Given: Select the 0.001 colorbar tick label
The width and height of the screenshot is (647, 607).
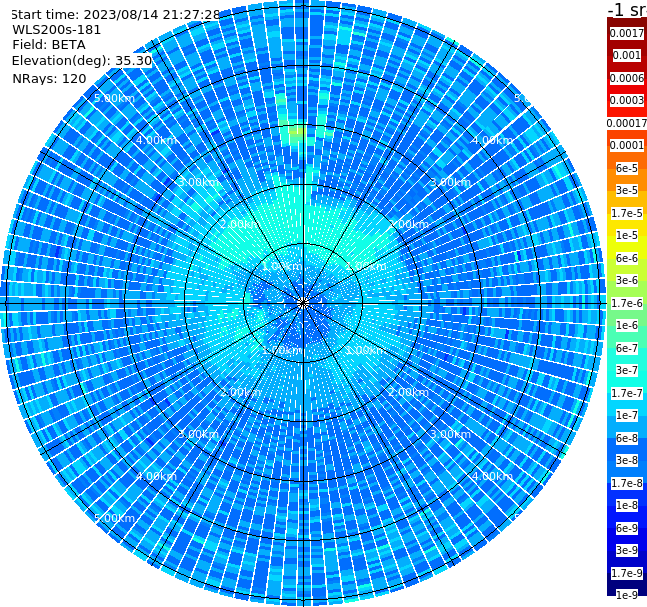Looking at the screenshot, I should [x=626, y=55].
